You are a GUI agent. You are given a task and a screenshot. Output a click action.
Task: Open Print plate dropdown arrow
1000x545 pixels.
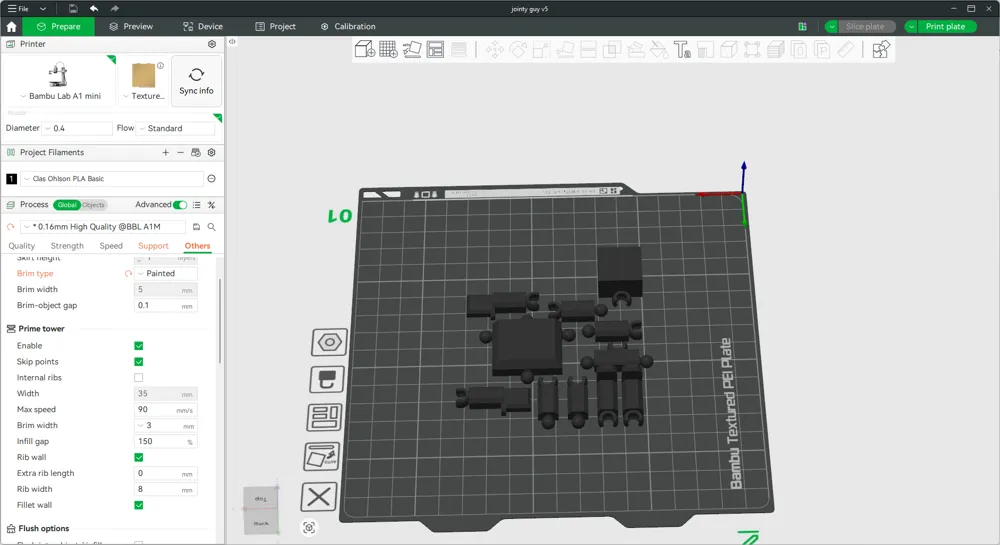[911, 26]
